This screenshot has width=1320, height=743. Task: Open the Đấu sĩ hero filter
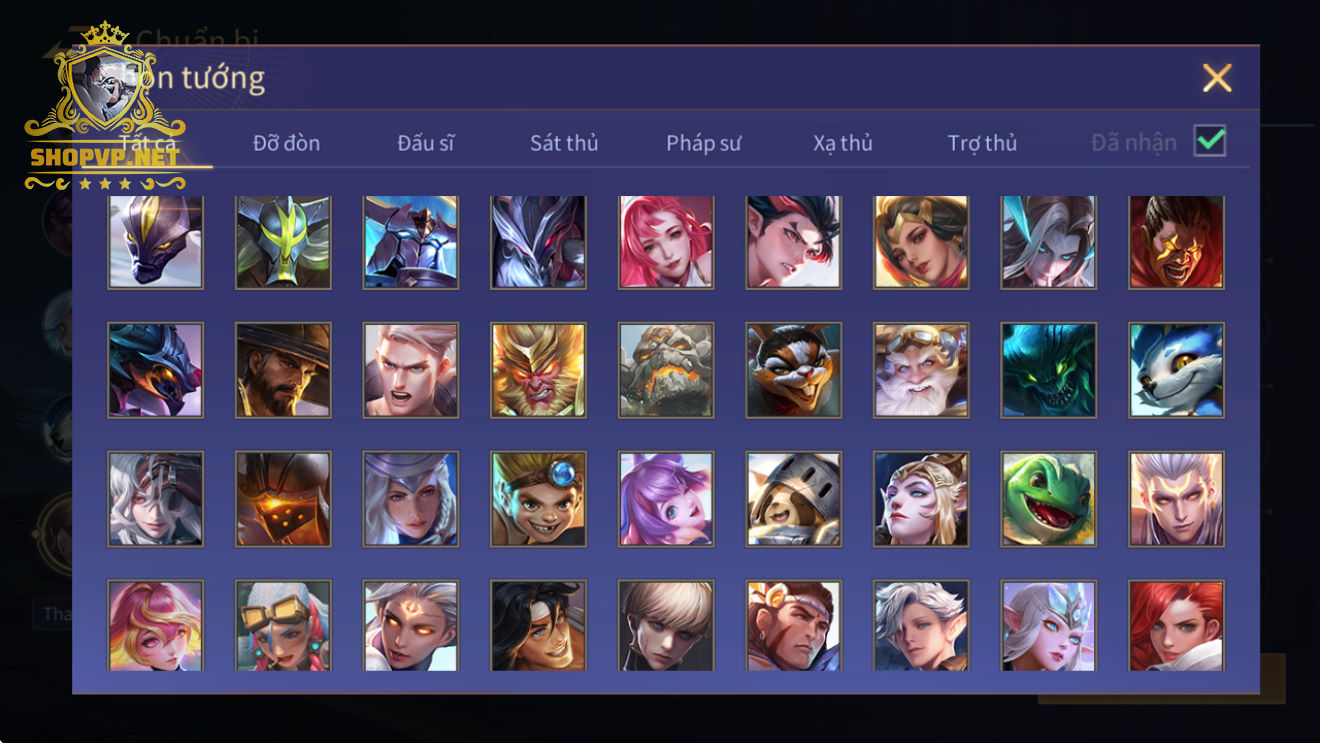(x=426, y=143)
